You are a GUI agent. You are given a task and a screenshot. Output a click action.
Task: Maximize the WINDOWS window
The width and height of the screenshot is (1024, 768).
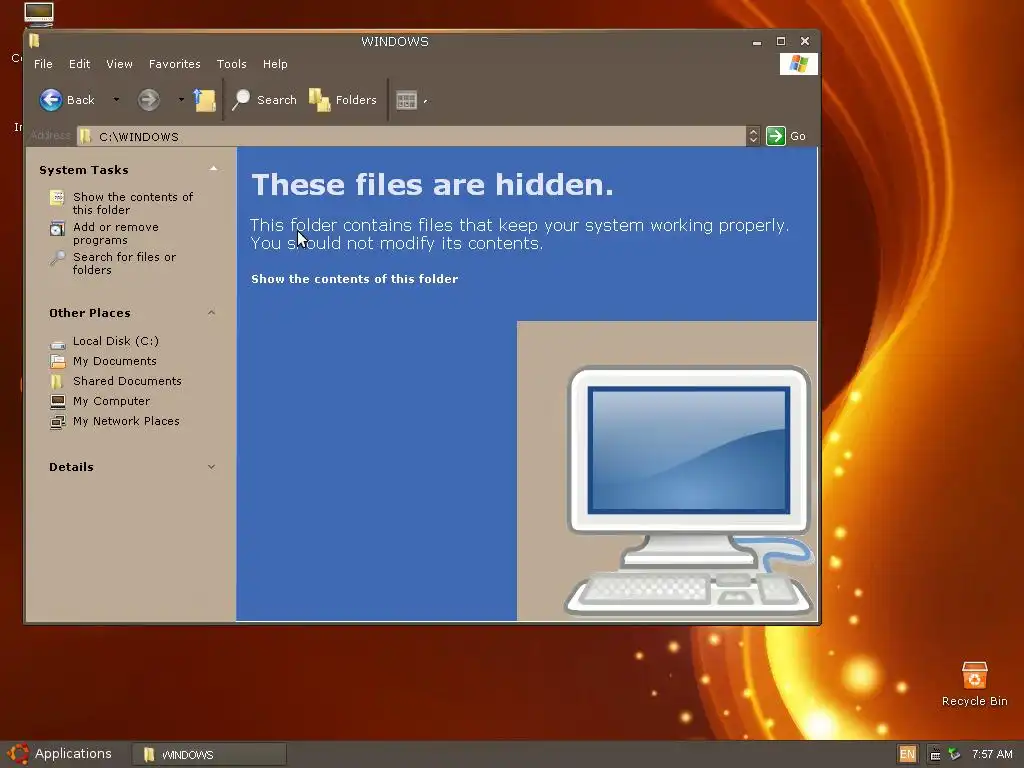pos(781,41)
